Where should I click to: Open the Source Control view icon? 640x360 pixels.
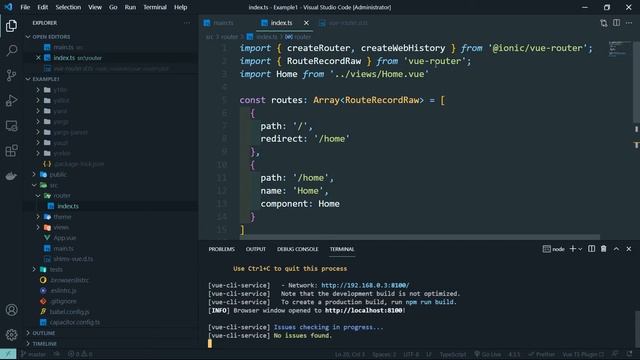11,76
